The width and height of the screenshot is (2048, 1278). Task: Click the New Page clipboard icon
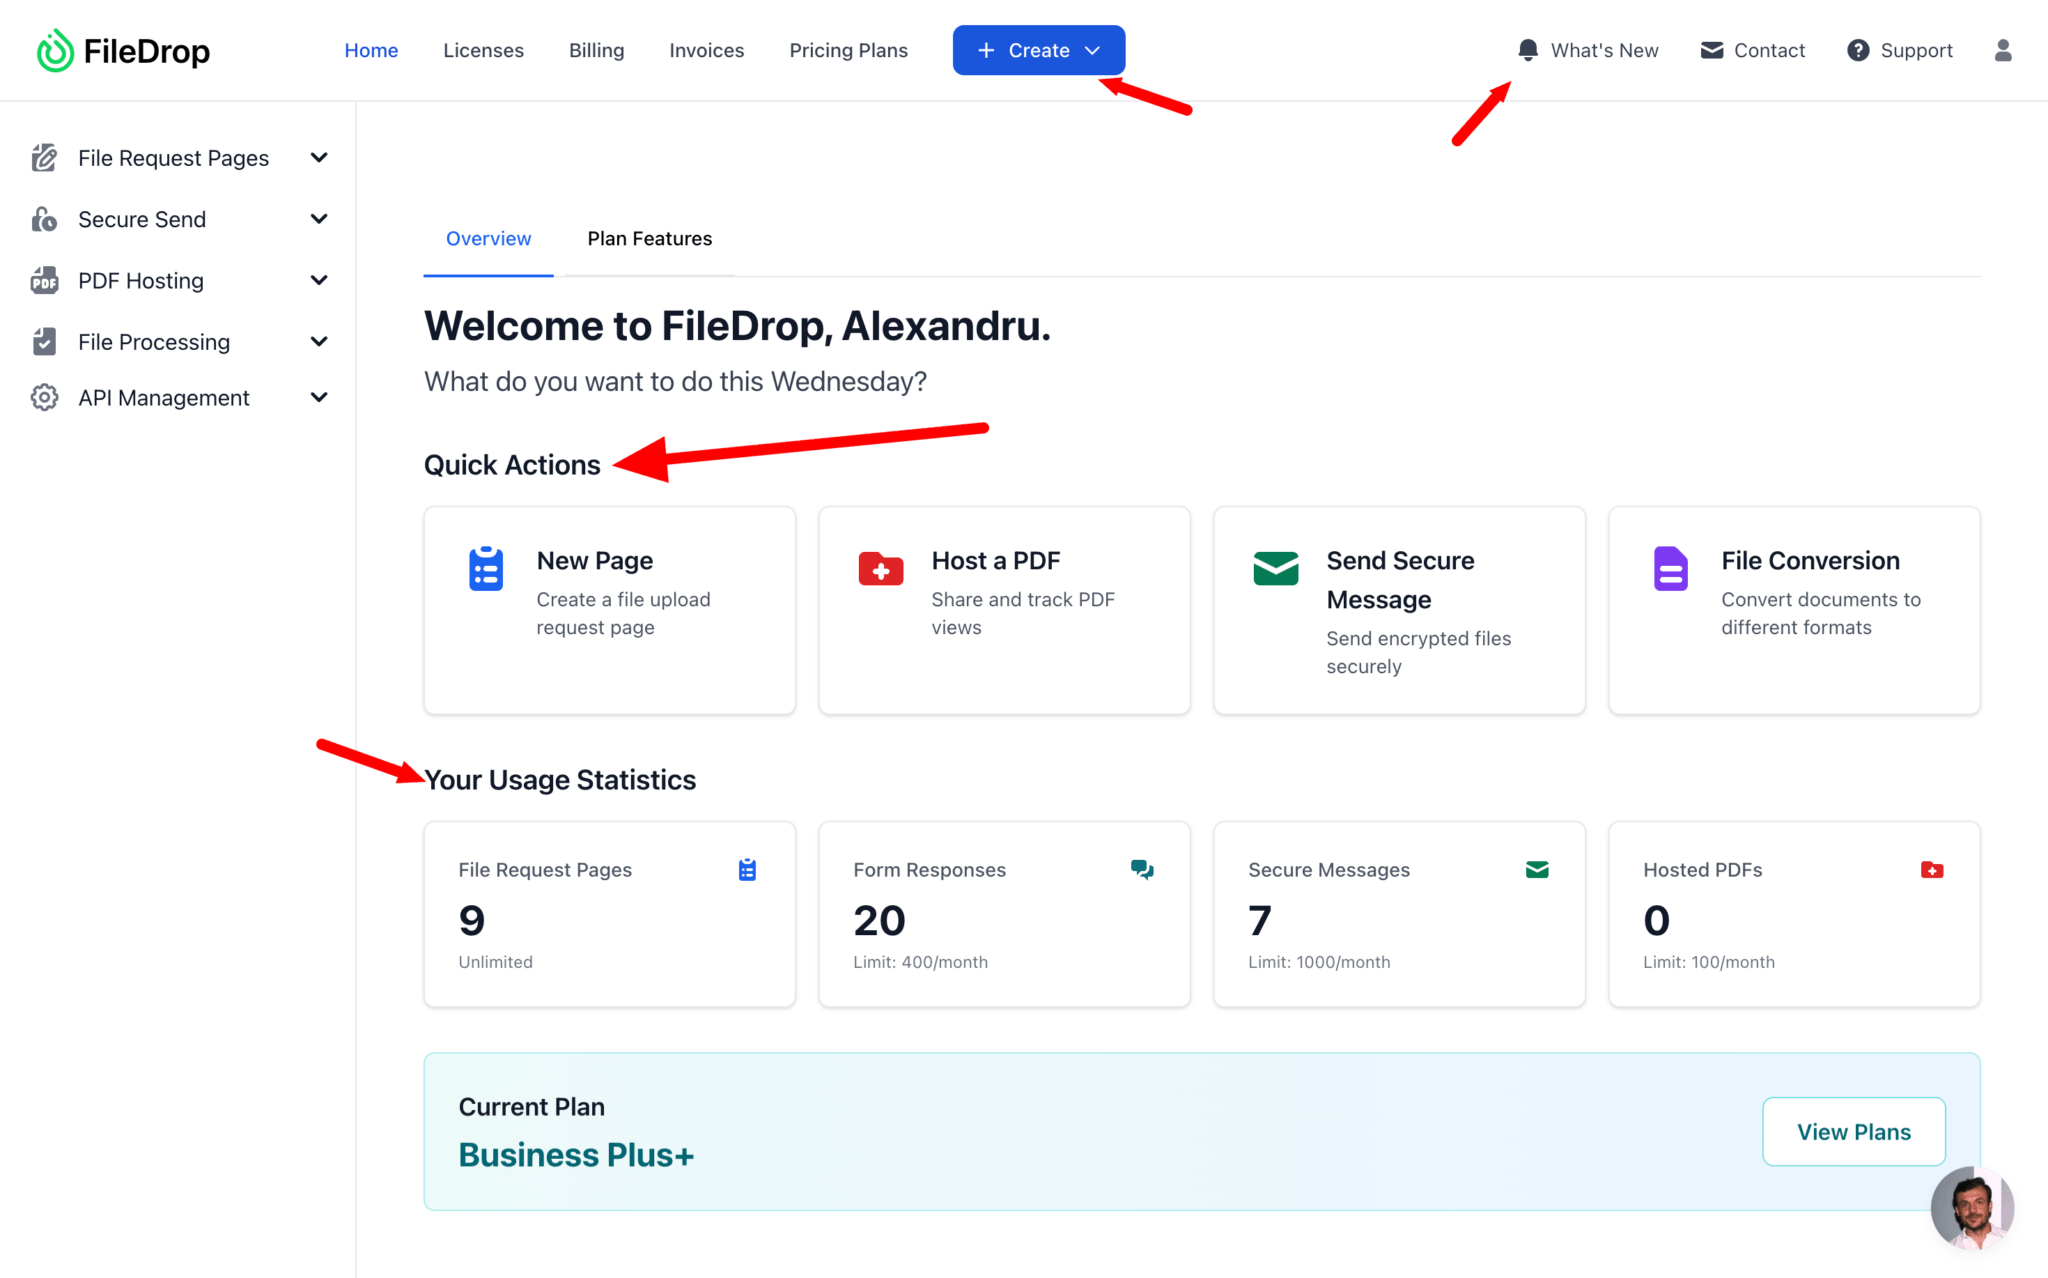click(486, 568)
